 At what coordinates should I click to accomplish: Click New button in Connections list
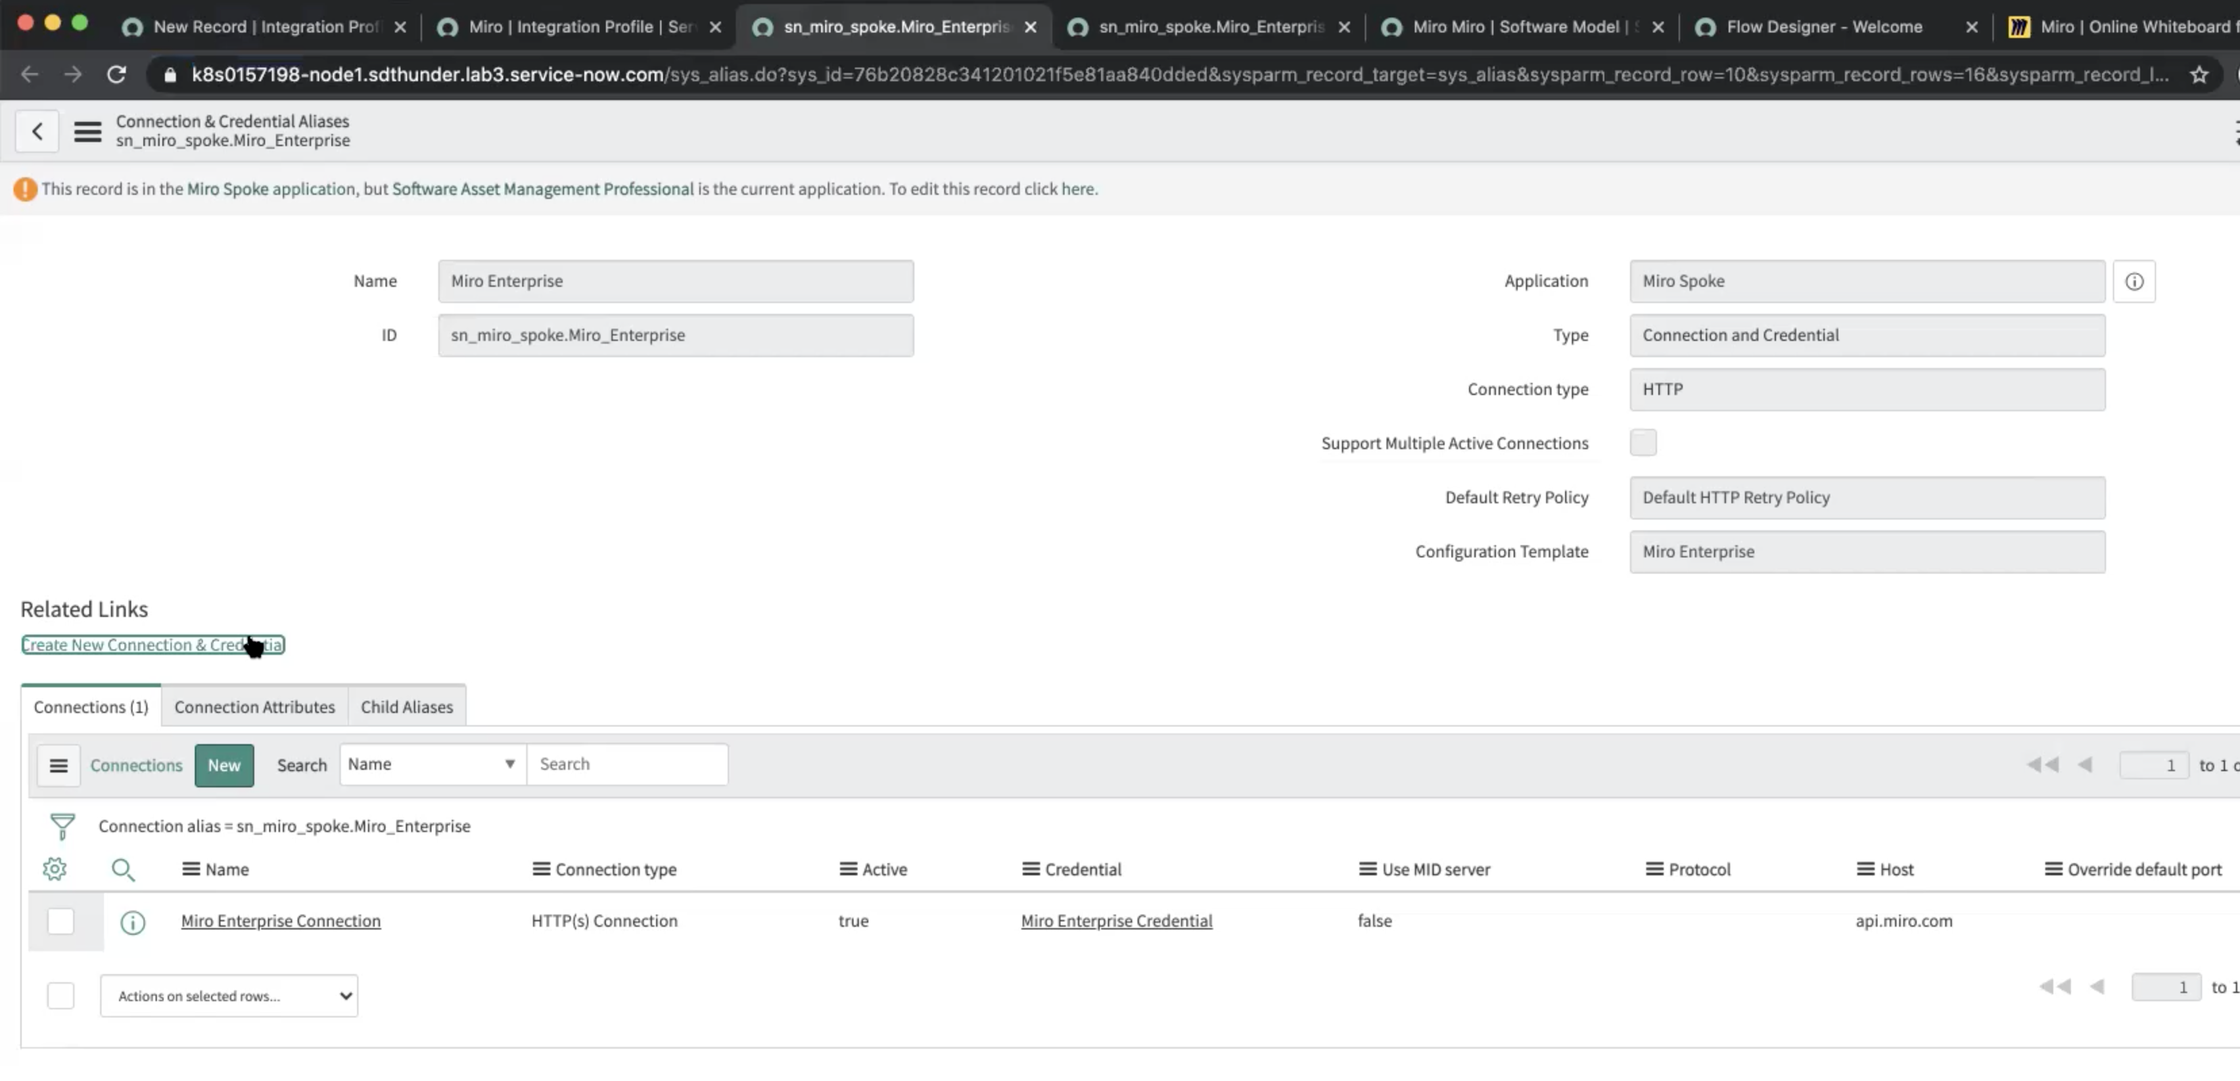pyautogui.click(x=224, y=765)
